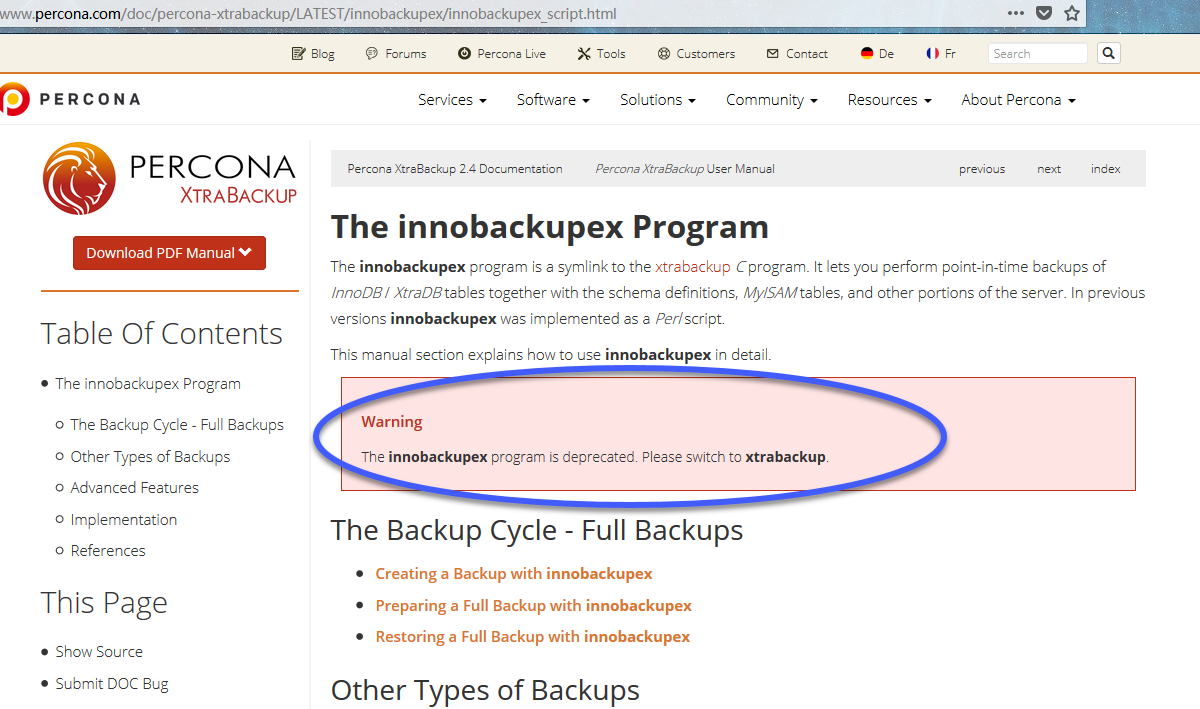This screenshot has height=709, width=1200.
Task: Open the Contact link
Action: pyautogui.click(x=797, y=54)
